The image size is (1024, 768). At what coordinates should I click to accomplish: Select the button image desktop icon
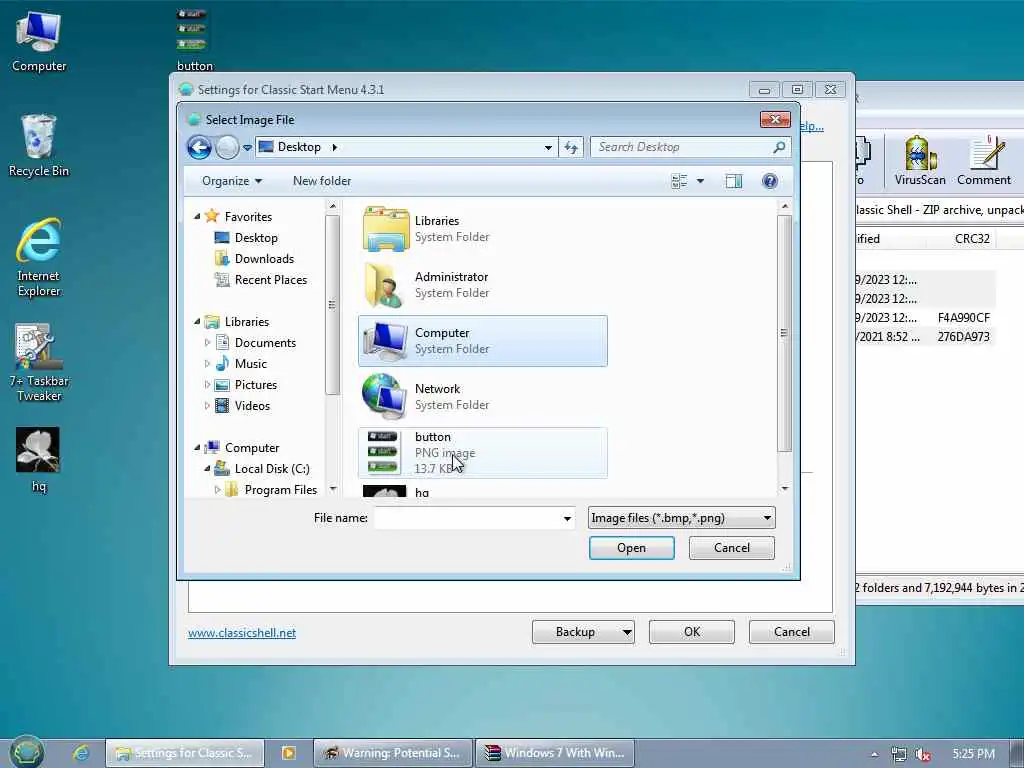pos(194,39)
